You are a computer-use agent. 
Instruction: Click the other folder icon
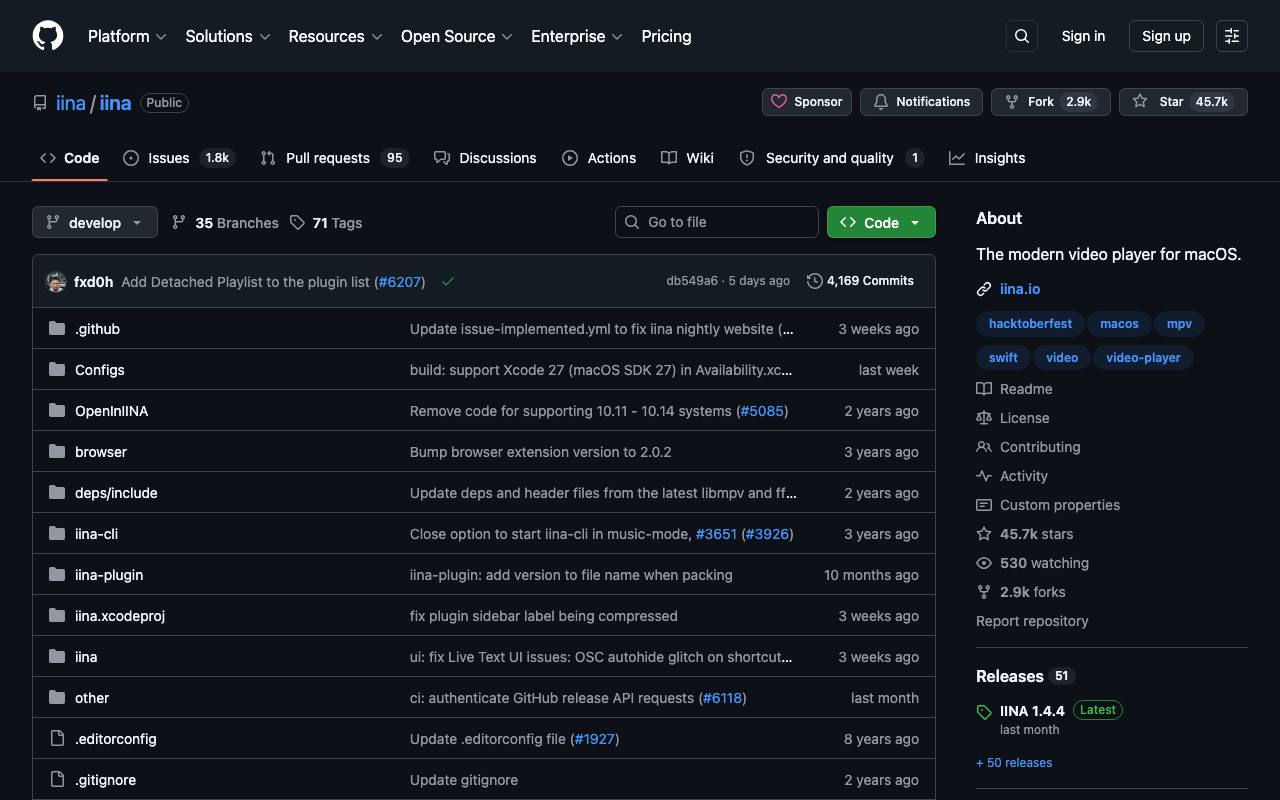point(57,698)
